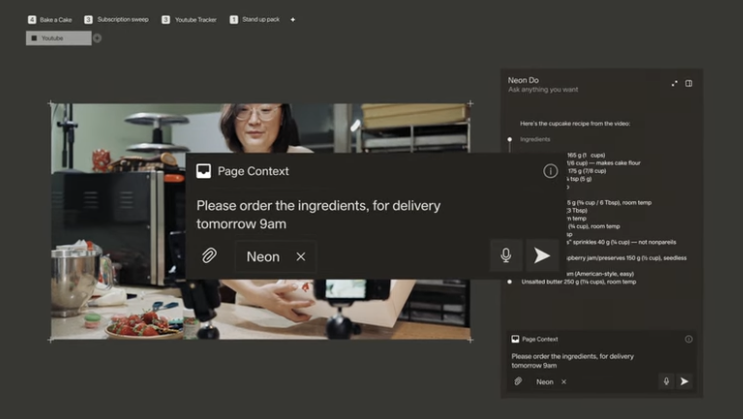Click the paperclip in the Neon Do panel

[x=518, y=381]
